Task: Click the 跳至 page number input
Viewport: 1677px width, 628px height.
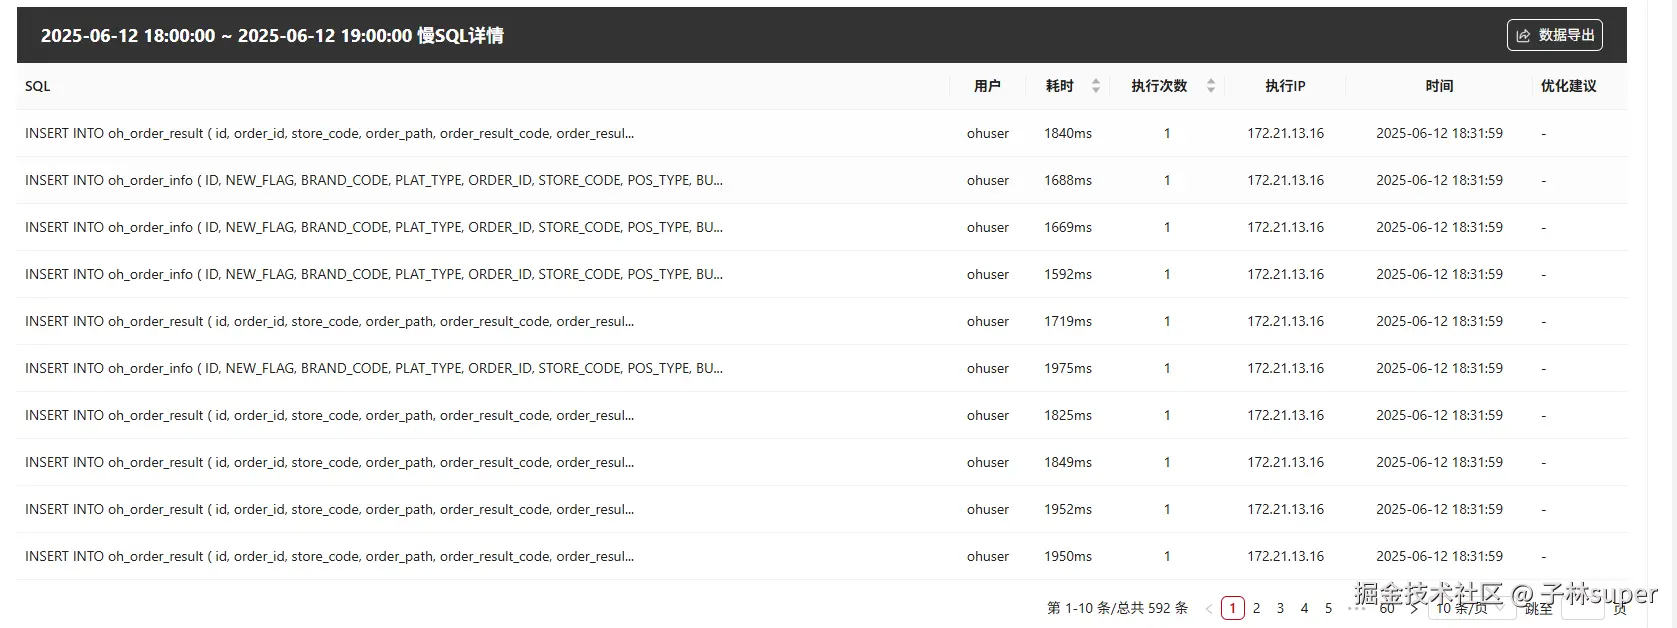Action: pos(1582,608)
